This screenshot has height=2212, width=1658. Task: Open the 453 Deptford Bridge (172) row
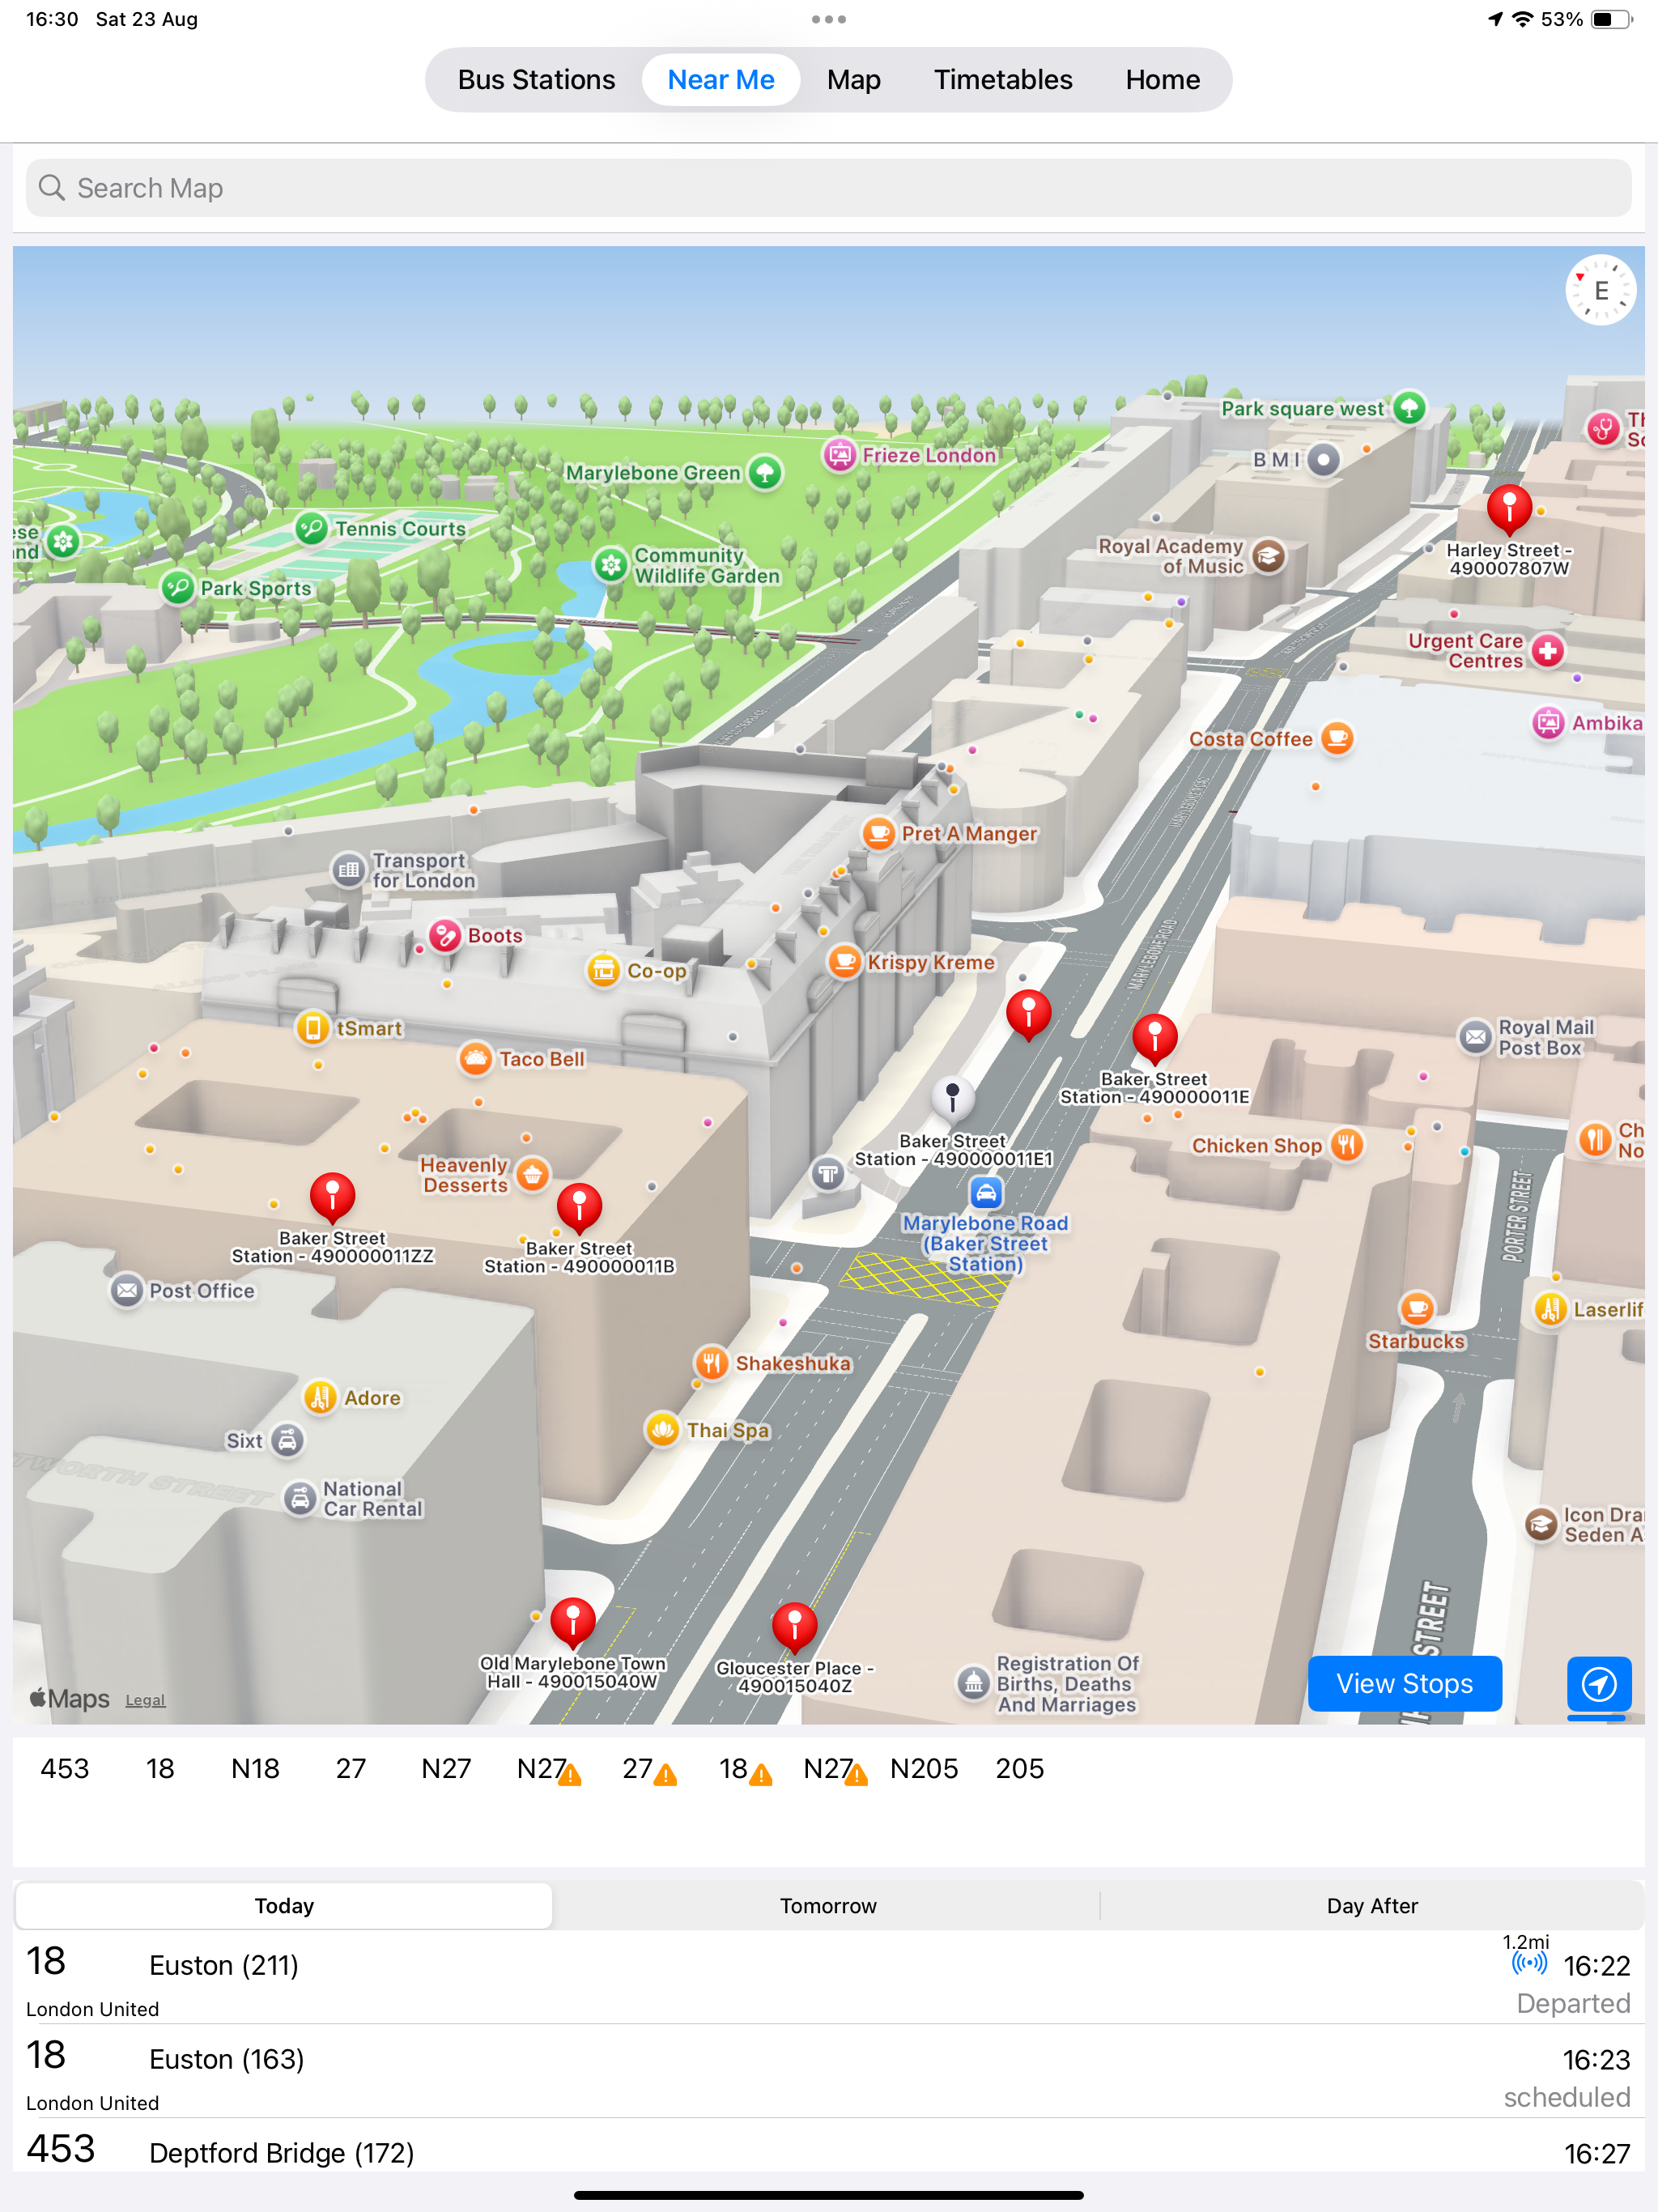(828, 2146)
